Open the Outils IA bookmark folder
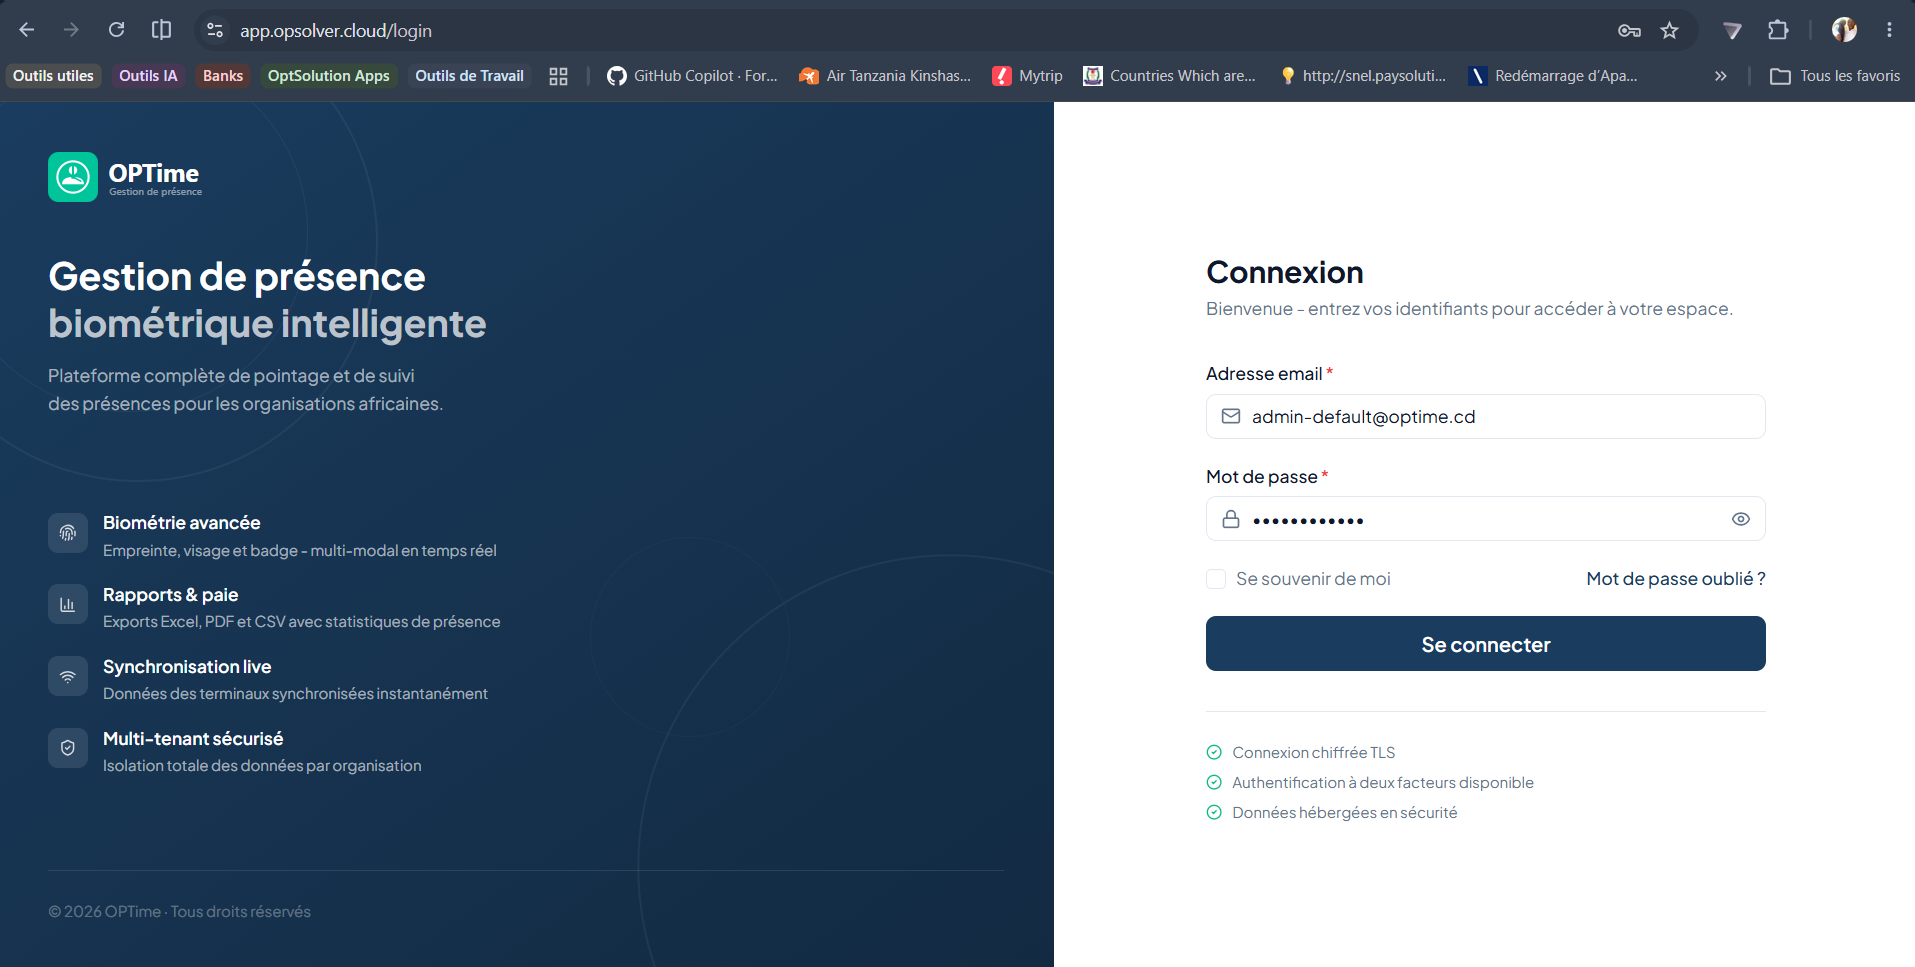1915x967 pixels. point(148,76)
